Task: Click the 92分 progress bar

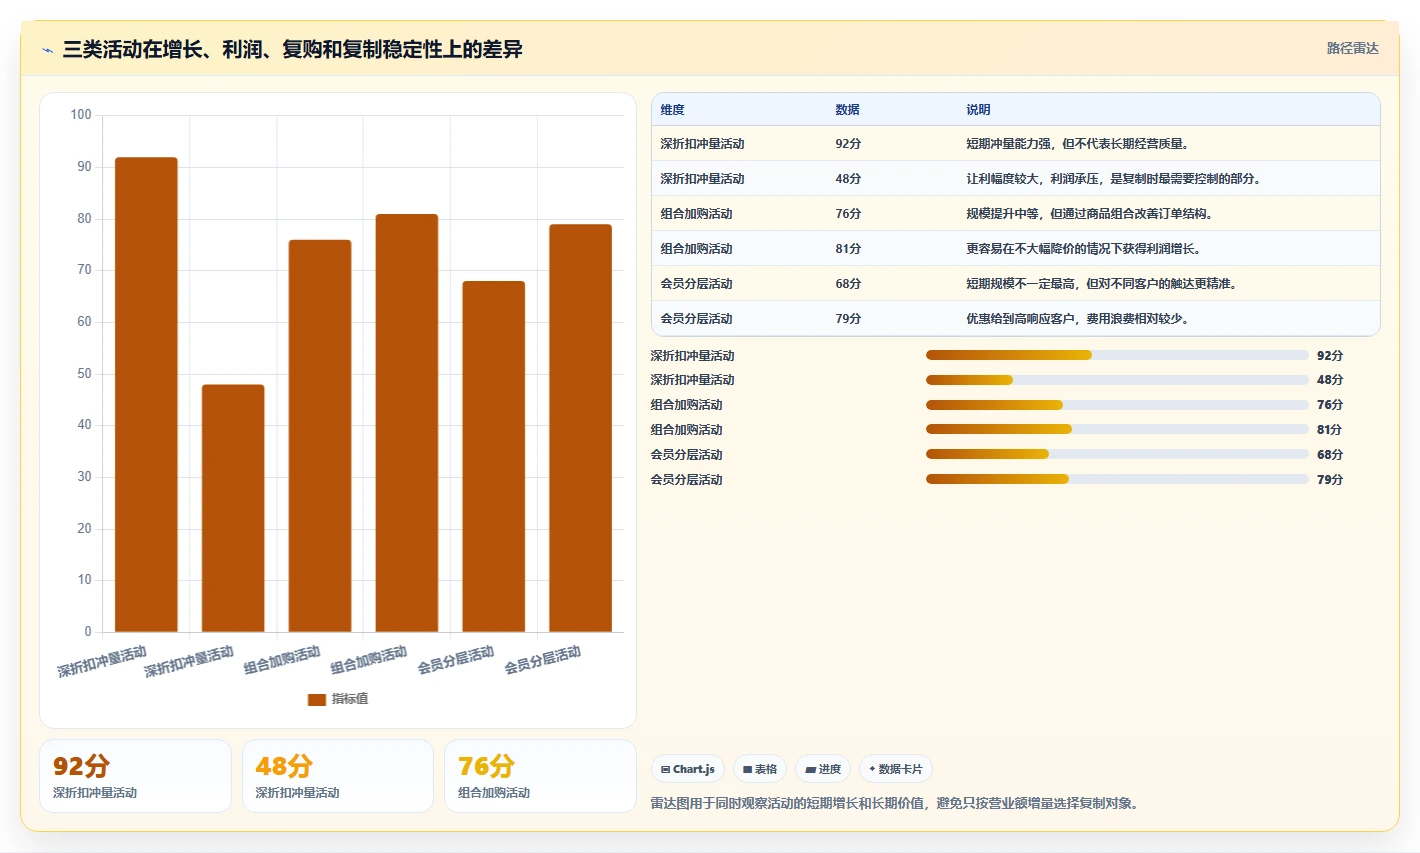Action: (1117, 355)
